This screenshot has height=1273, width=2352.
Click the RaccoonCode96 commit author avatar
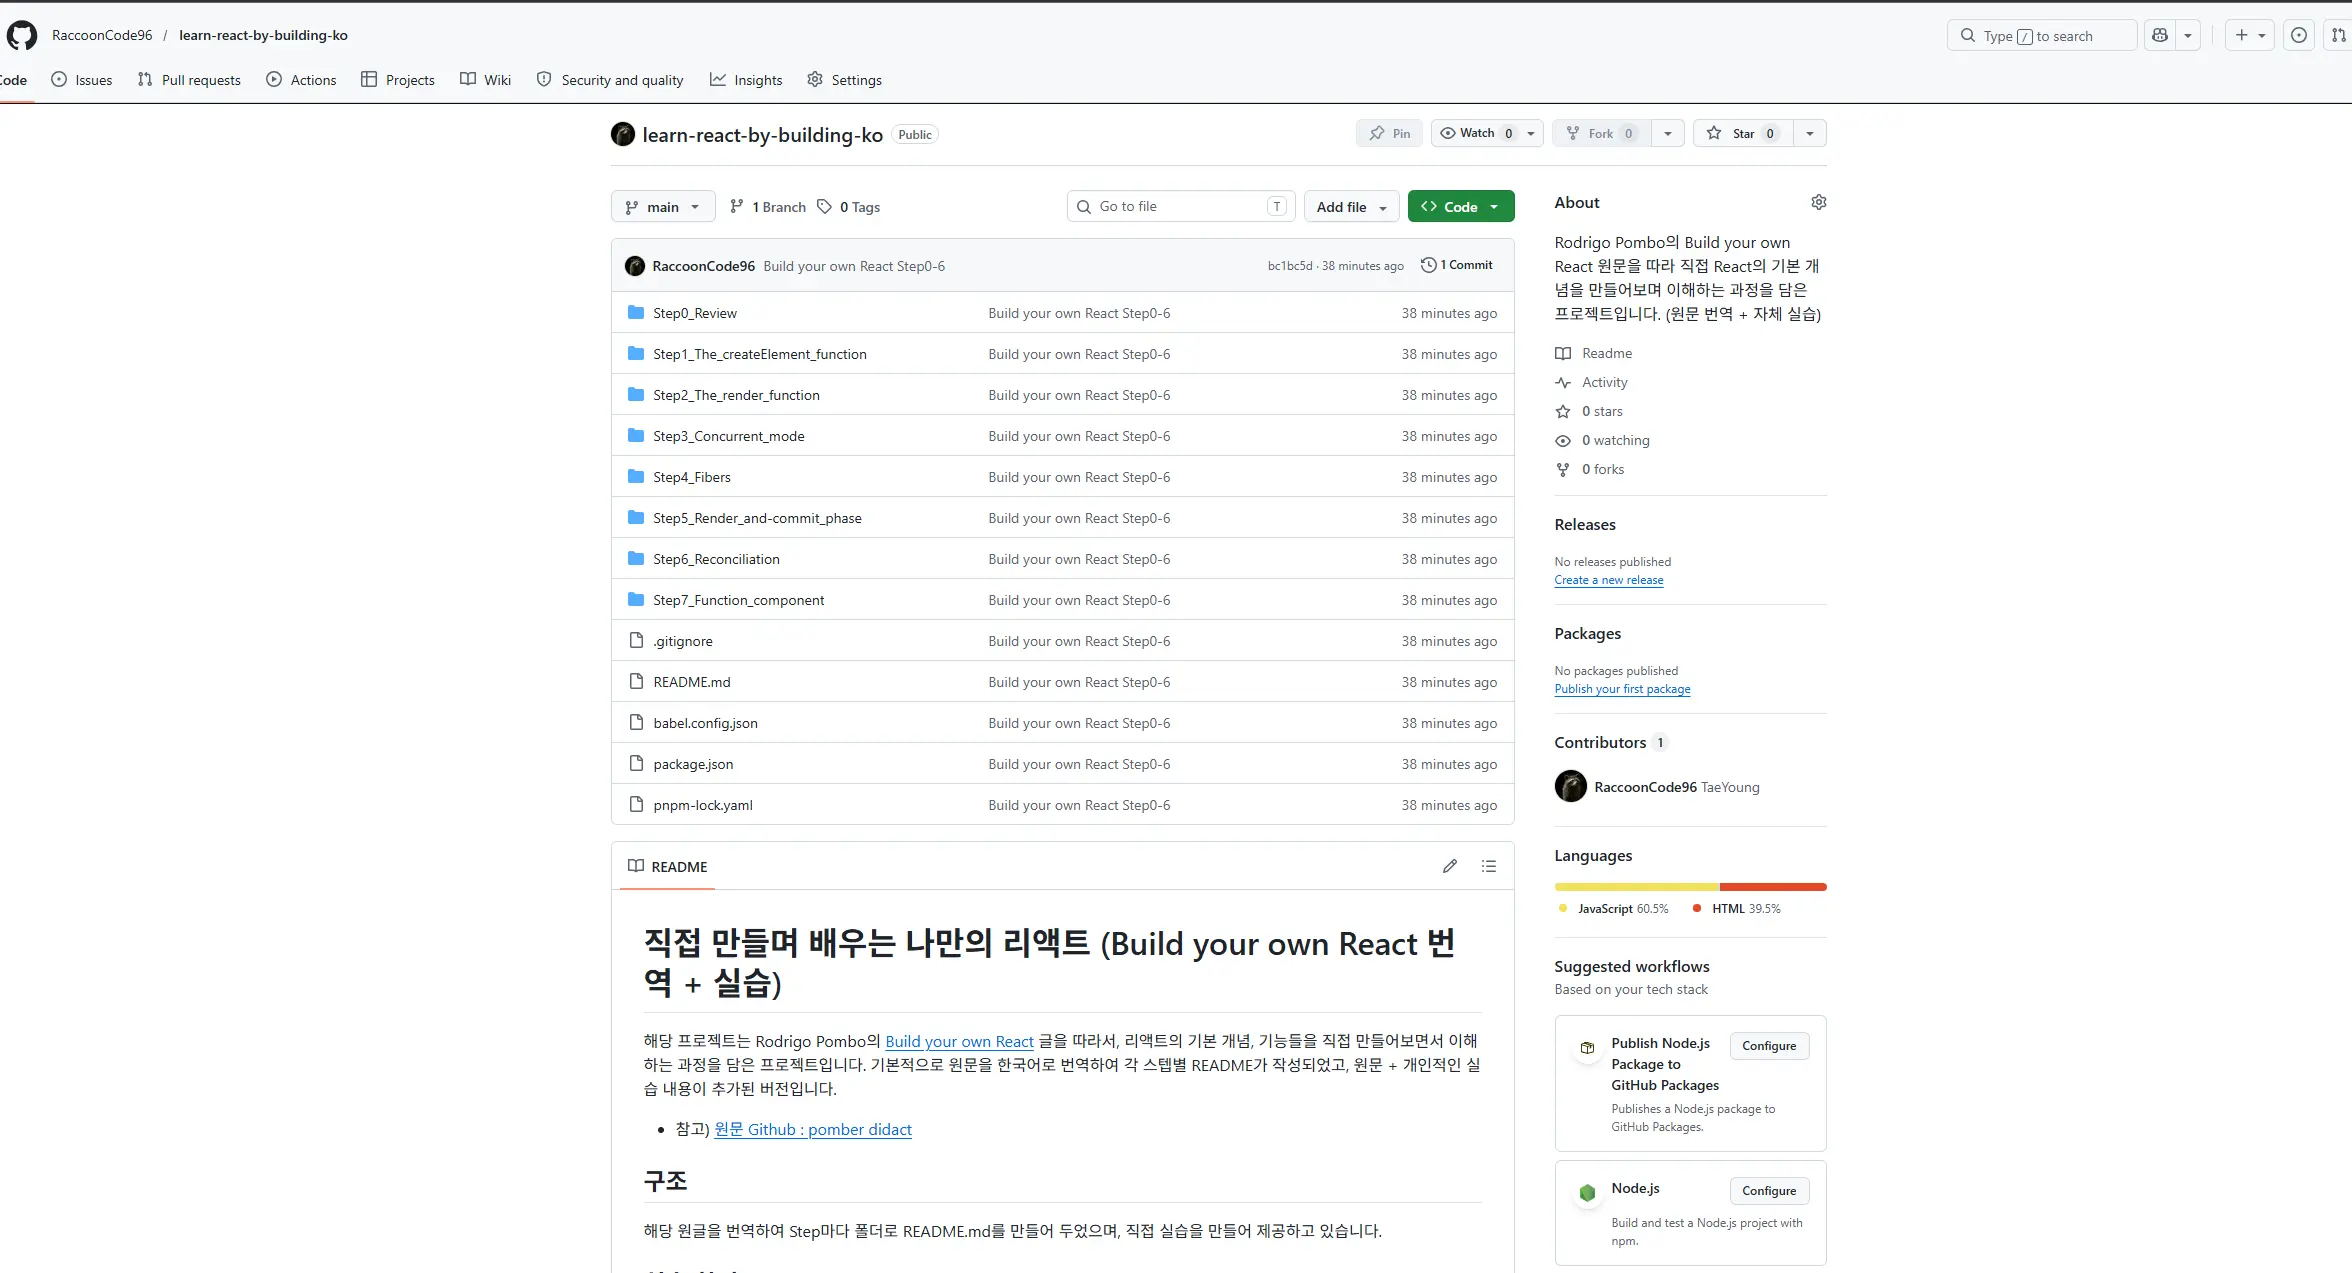tap(635, 266)
